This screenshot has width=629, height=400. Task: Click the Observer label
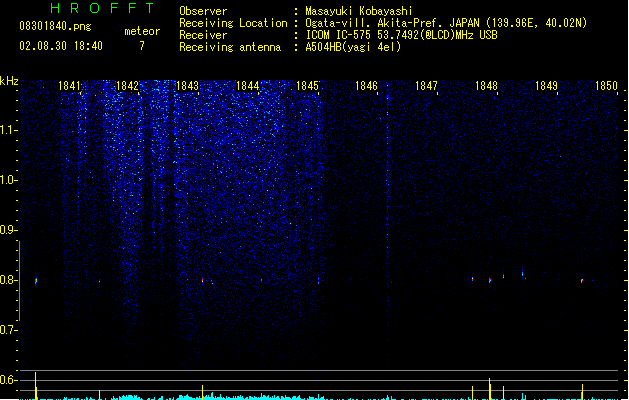[x=203, y=11]
